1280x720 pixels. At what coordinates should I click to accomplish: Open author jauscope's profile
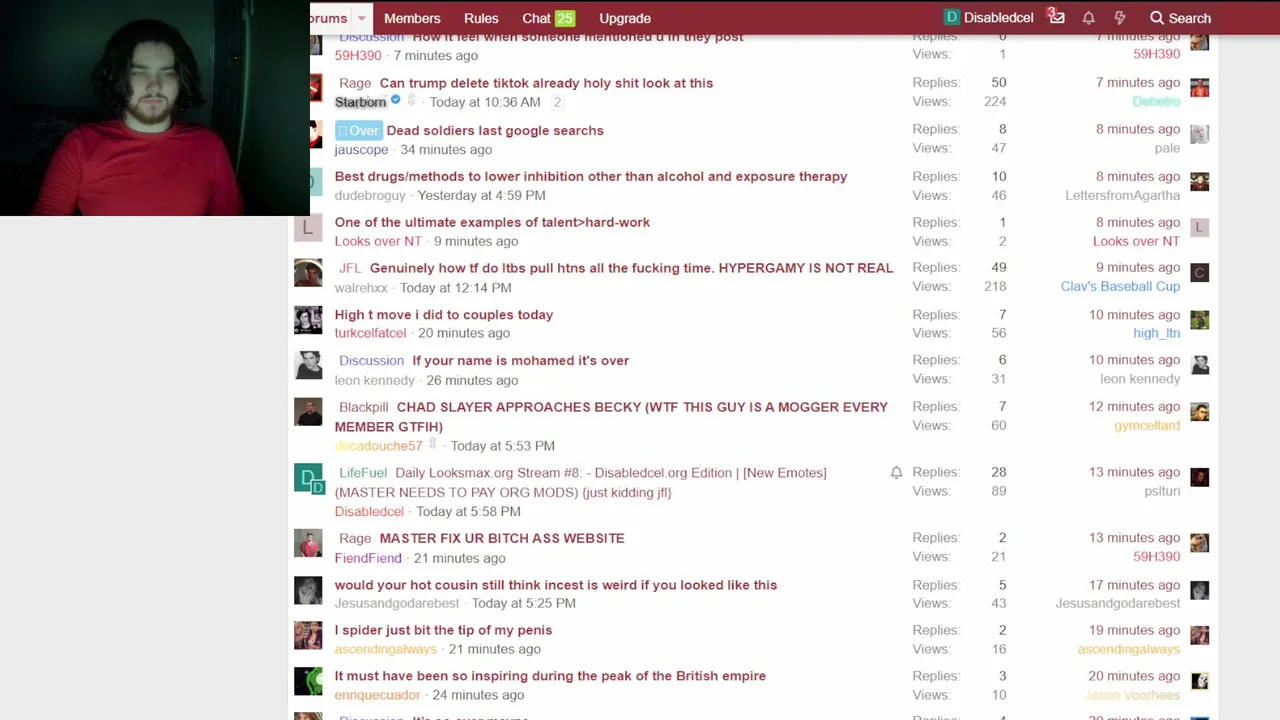click(x=361, y=150)
